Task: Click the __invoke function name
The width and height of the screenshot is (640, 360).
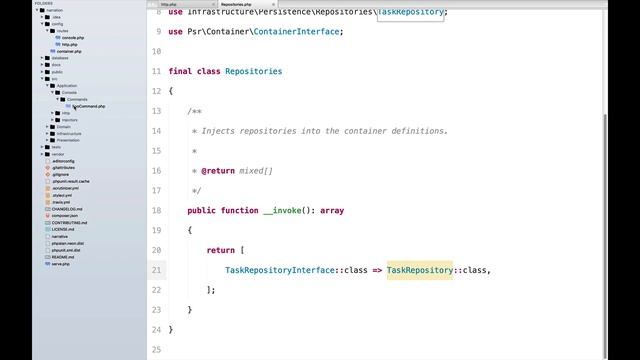Action: click(x=282, y=211)
